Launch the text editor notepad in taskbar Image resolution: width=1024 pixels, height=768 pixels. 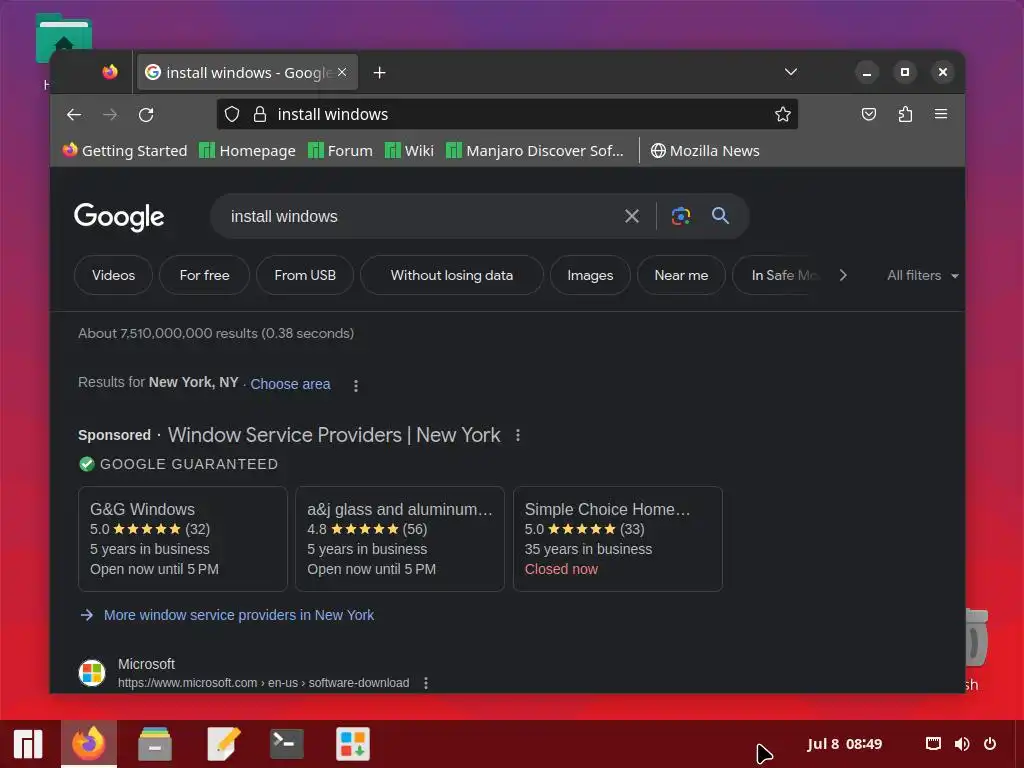(223, 744)
